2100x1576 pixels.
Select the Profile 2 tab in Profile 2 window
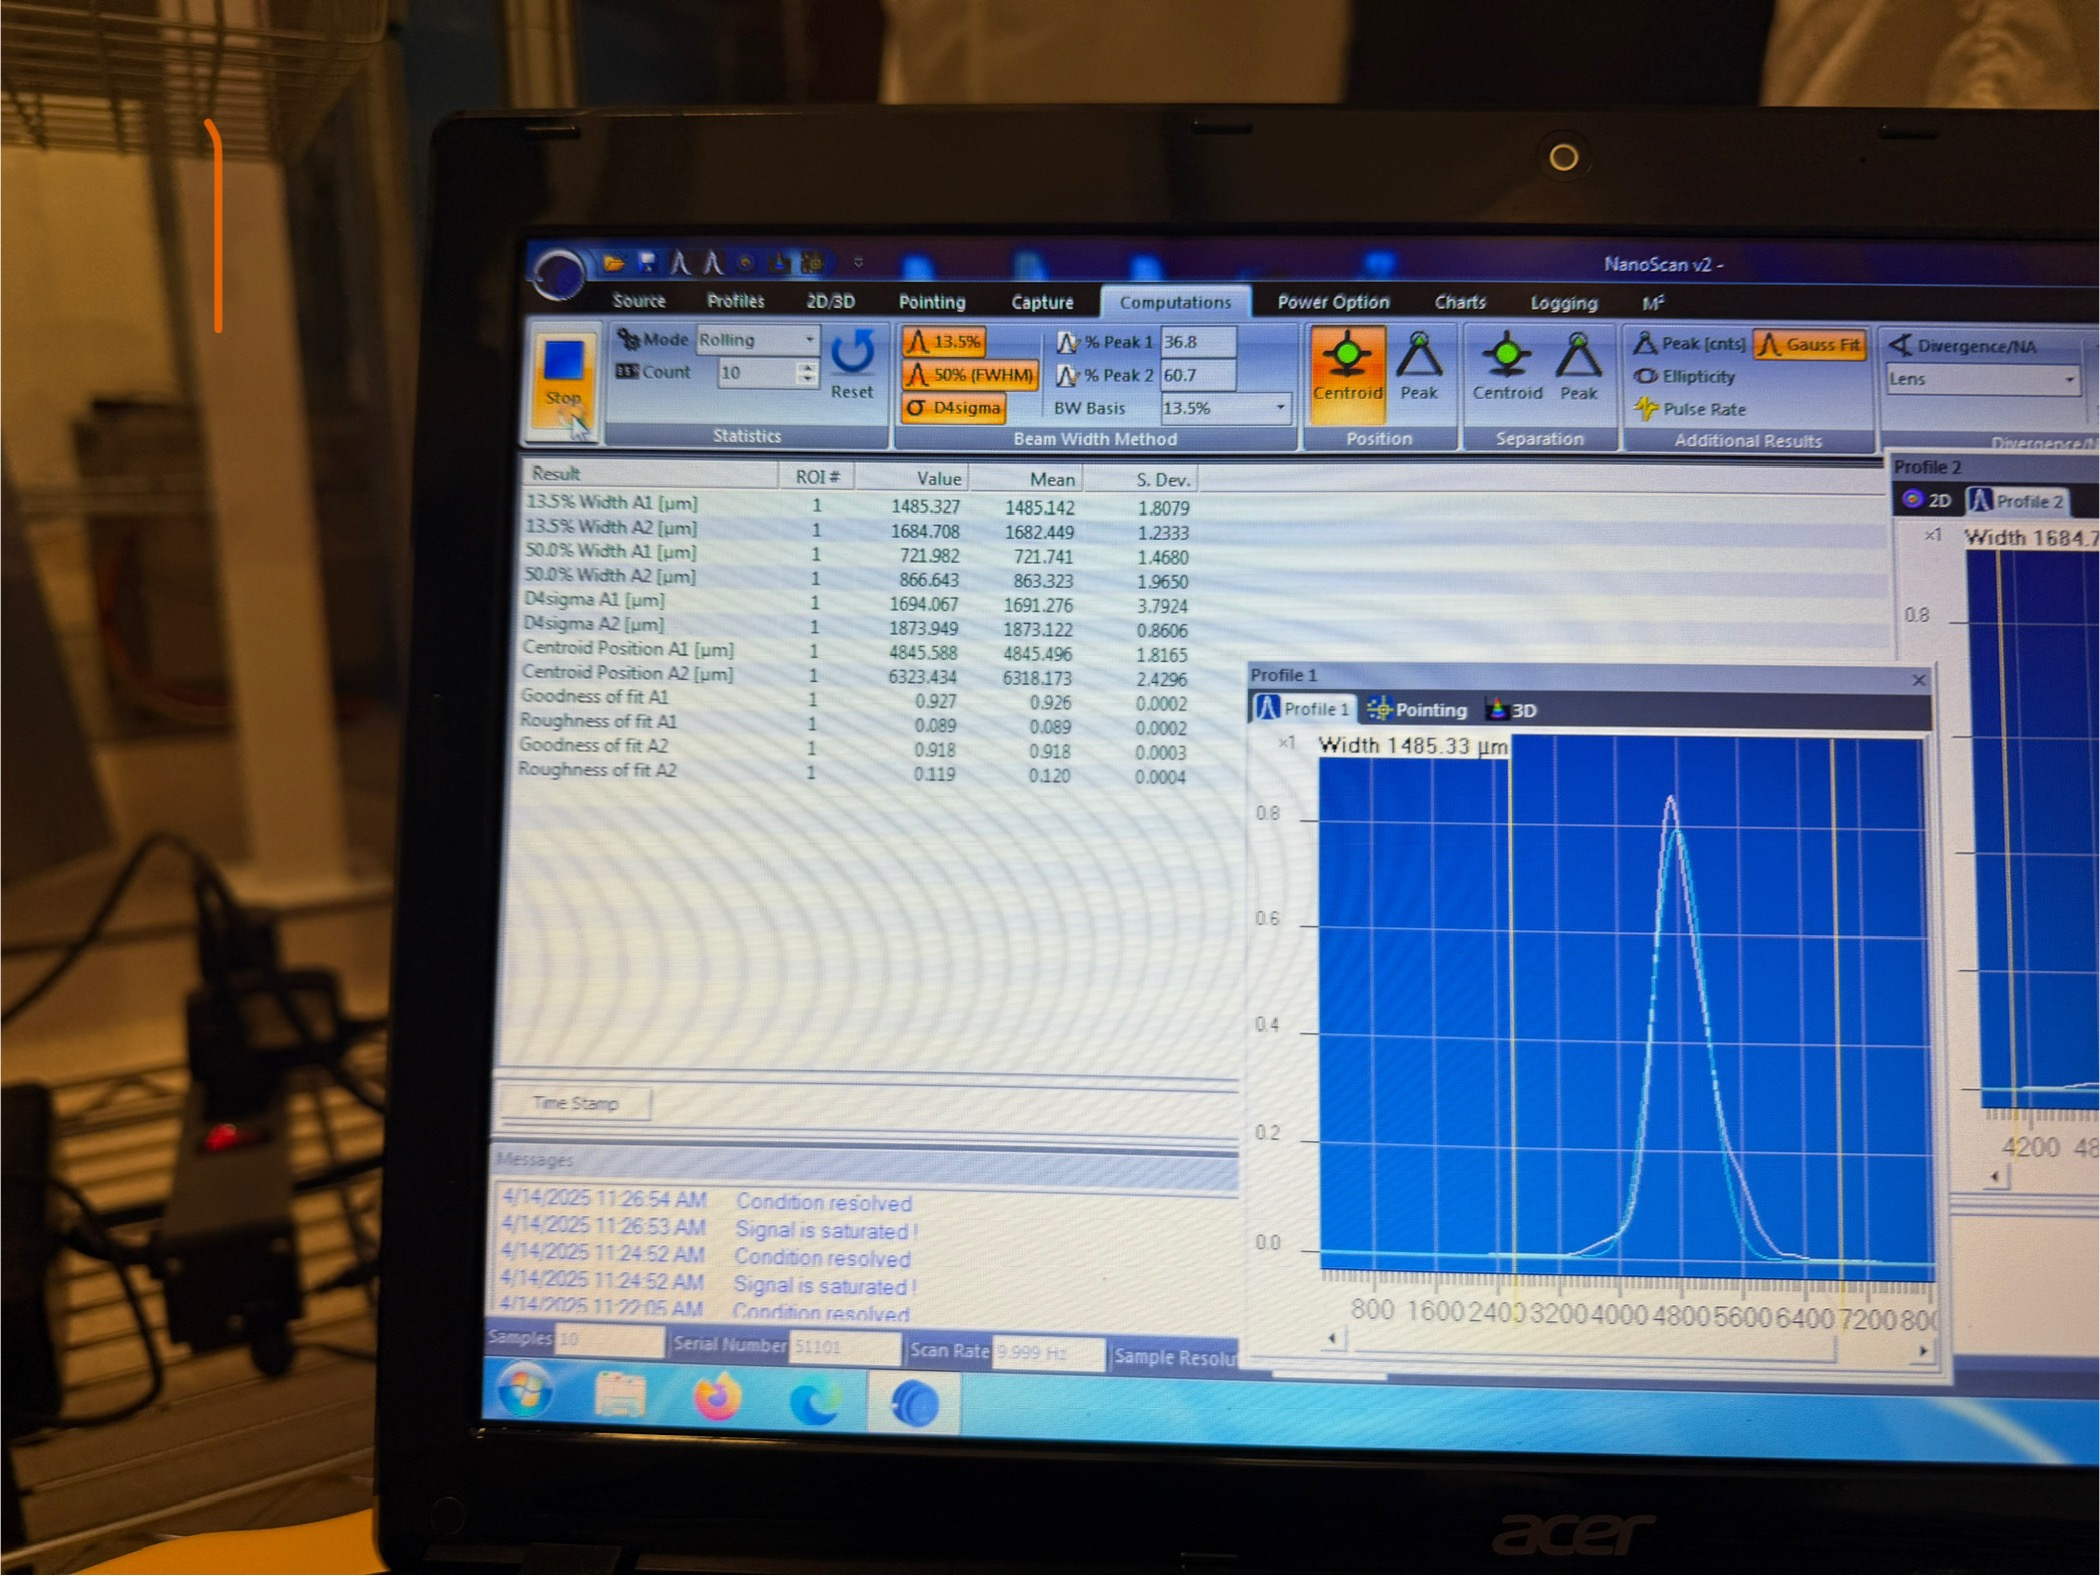(2016, 501)
